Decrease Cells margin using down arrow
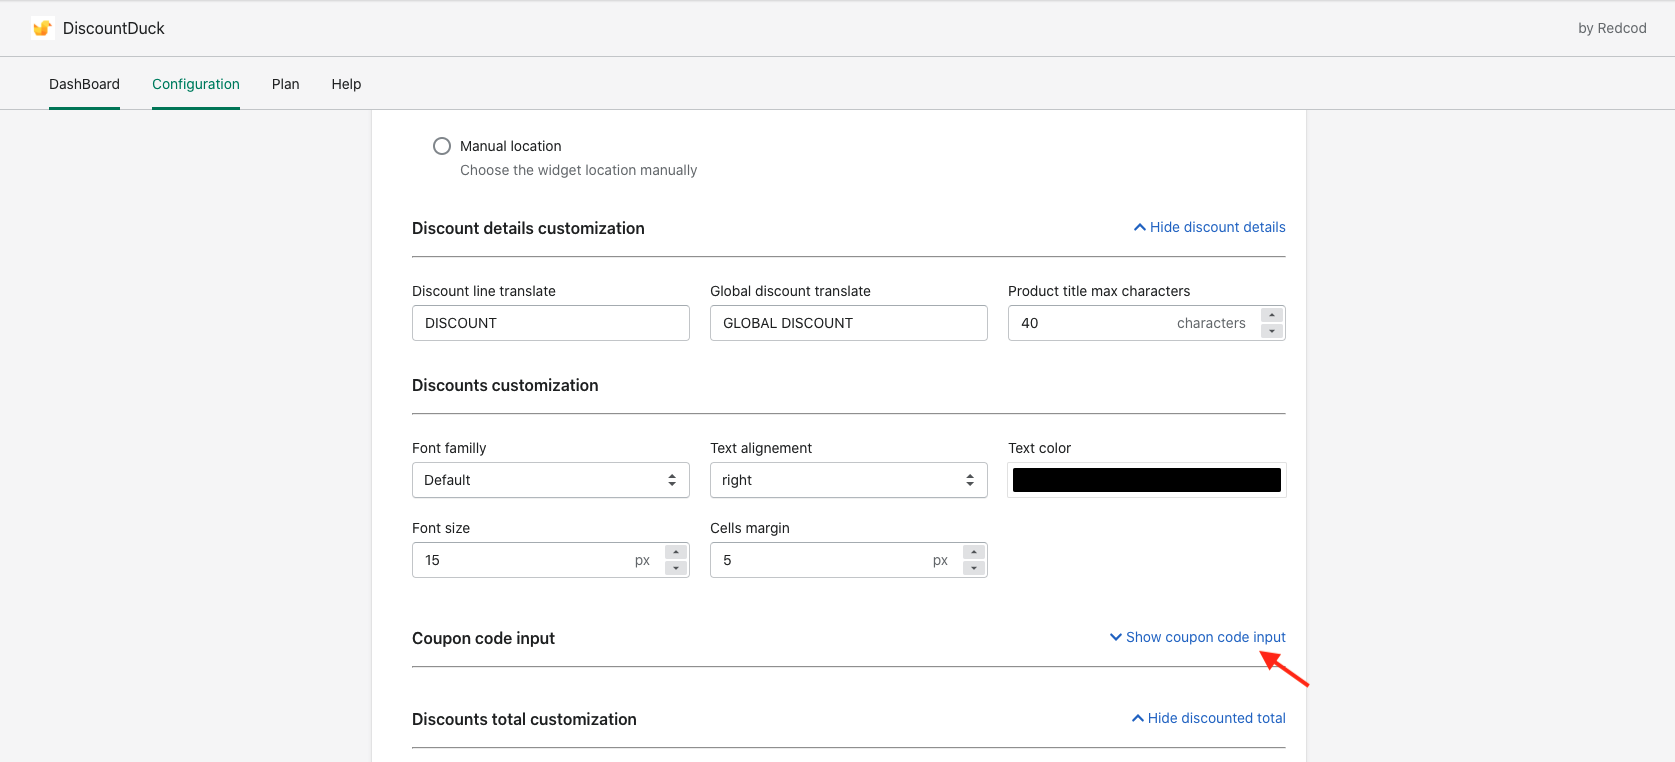 pos(974,568)
